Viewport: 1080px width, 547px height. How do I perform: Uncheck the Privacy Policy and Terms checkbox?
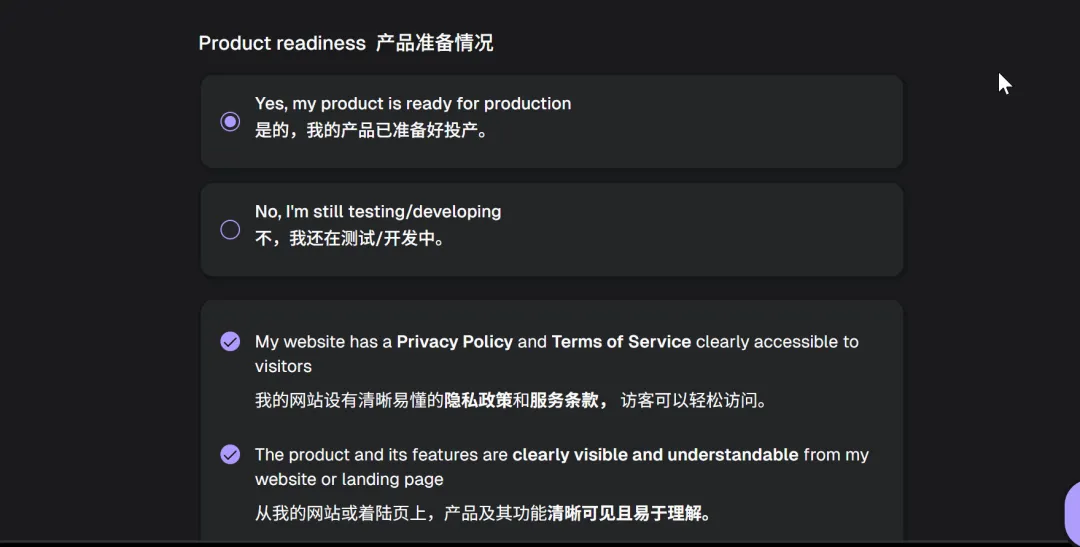point(230,342)
